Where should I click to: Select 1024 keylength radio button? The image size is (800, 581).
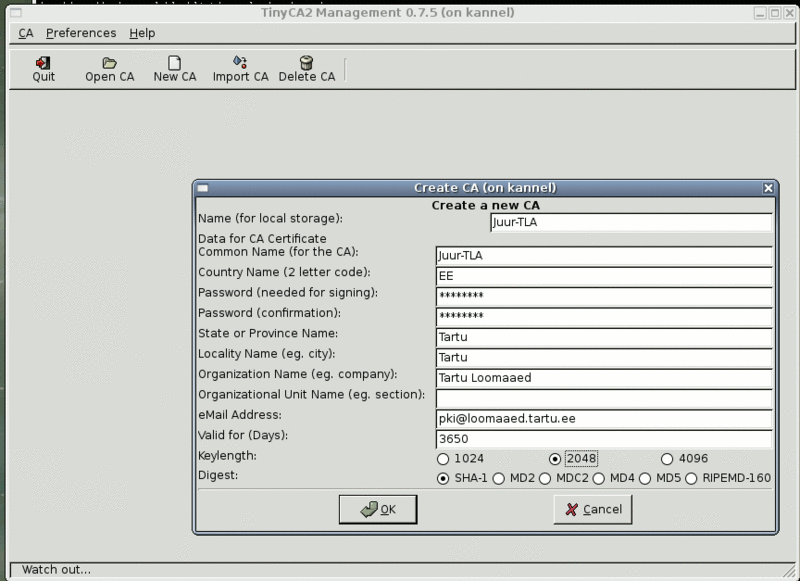pos(443,459)
